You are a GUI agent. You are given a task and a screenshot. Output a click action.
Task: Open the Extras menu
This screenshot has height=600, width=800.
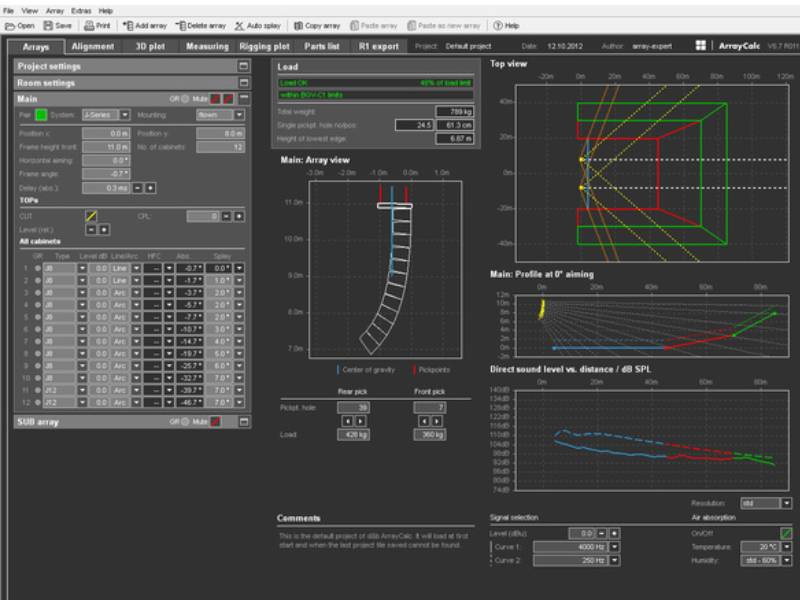pyautogui.click(x=81, y=10)
